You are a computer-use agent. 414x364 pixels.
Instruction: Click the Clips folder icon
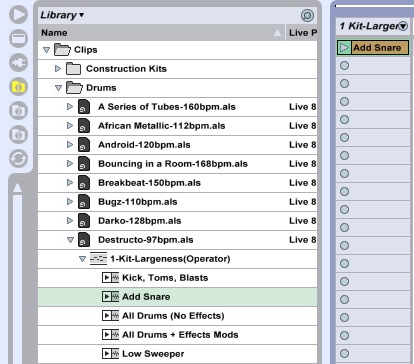(62, 50)
